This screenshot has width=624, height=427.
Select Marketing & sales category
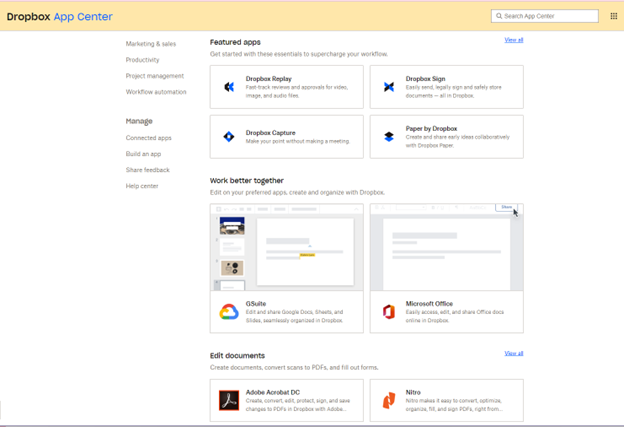point(151,44)
